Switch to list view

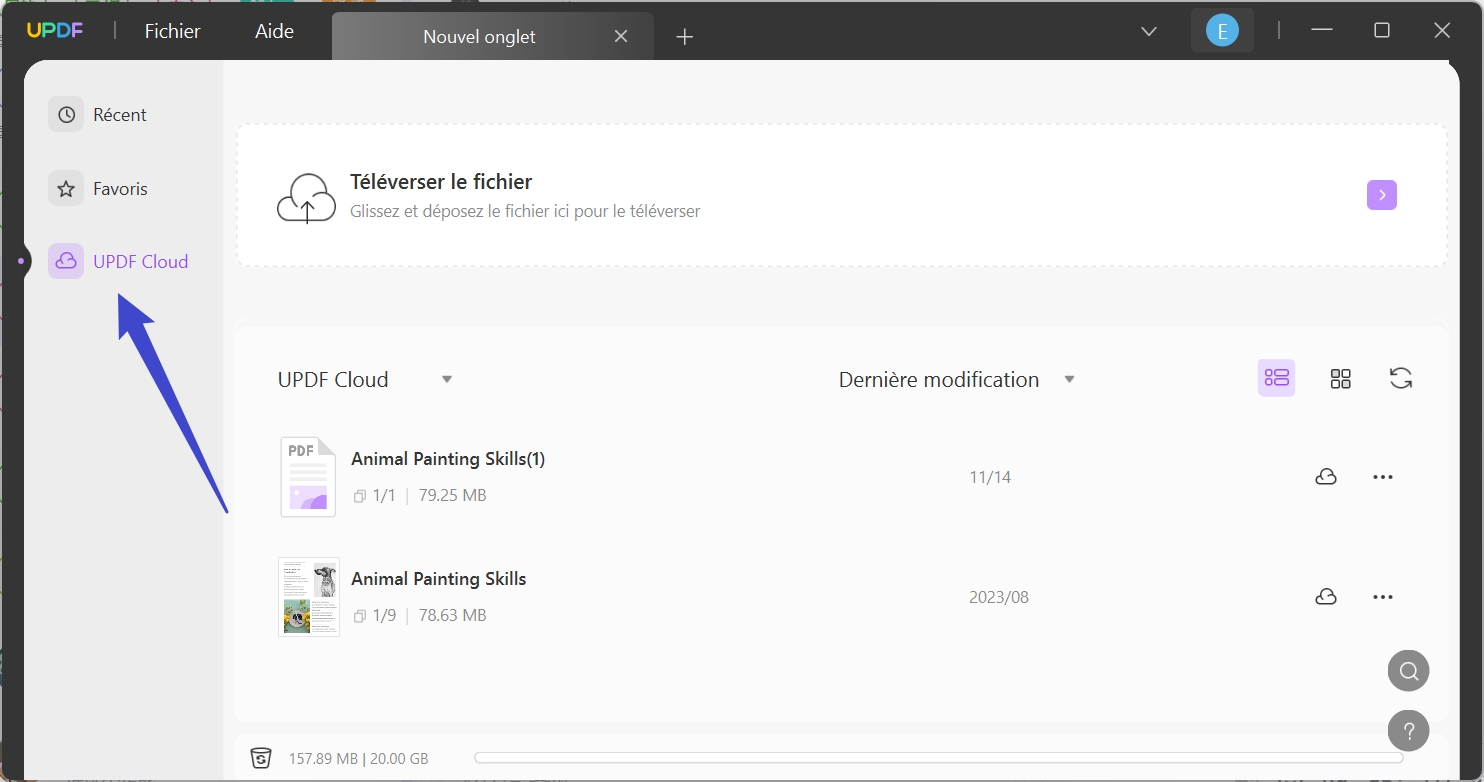click(x=1276, y=378)
